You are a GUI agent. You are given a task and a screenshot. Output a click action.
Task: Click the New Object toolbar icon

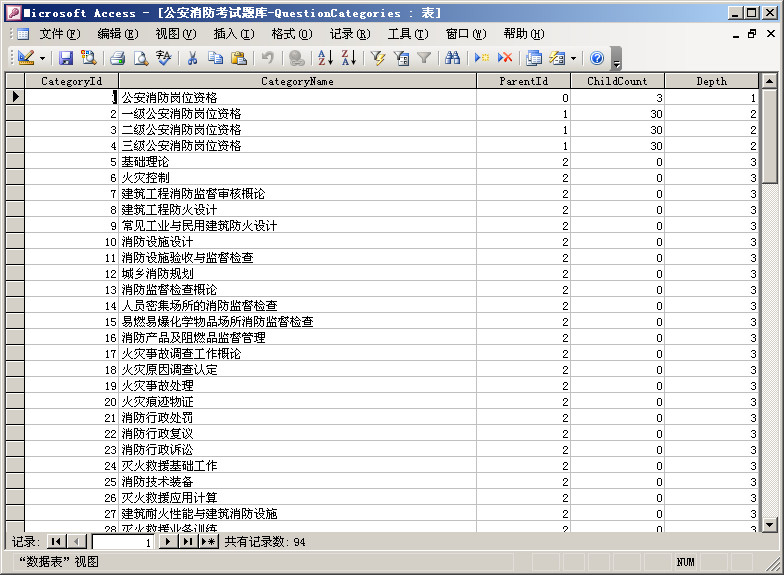click(557, 58)
